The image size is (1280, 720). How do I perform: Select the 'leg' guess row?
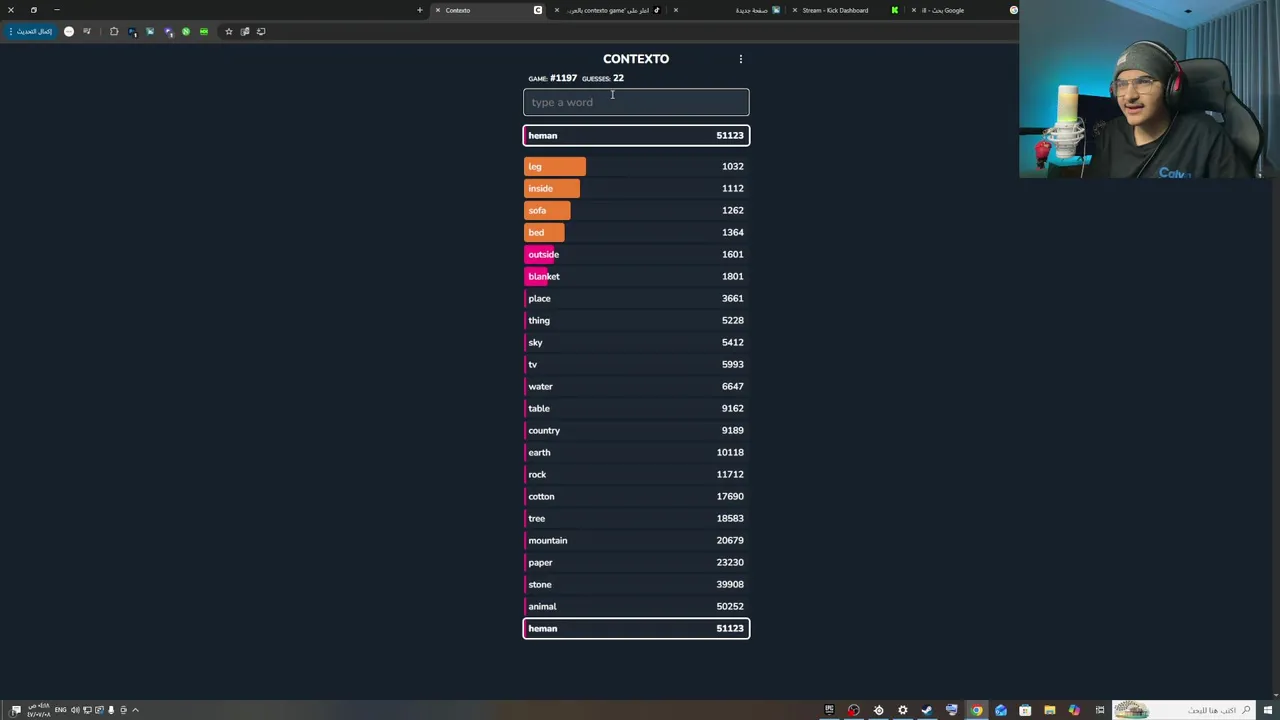(636, 166)
